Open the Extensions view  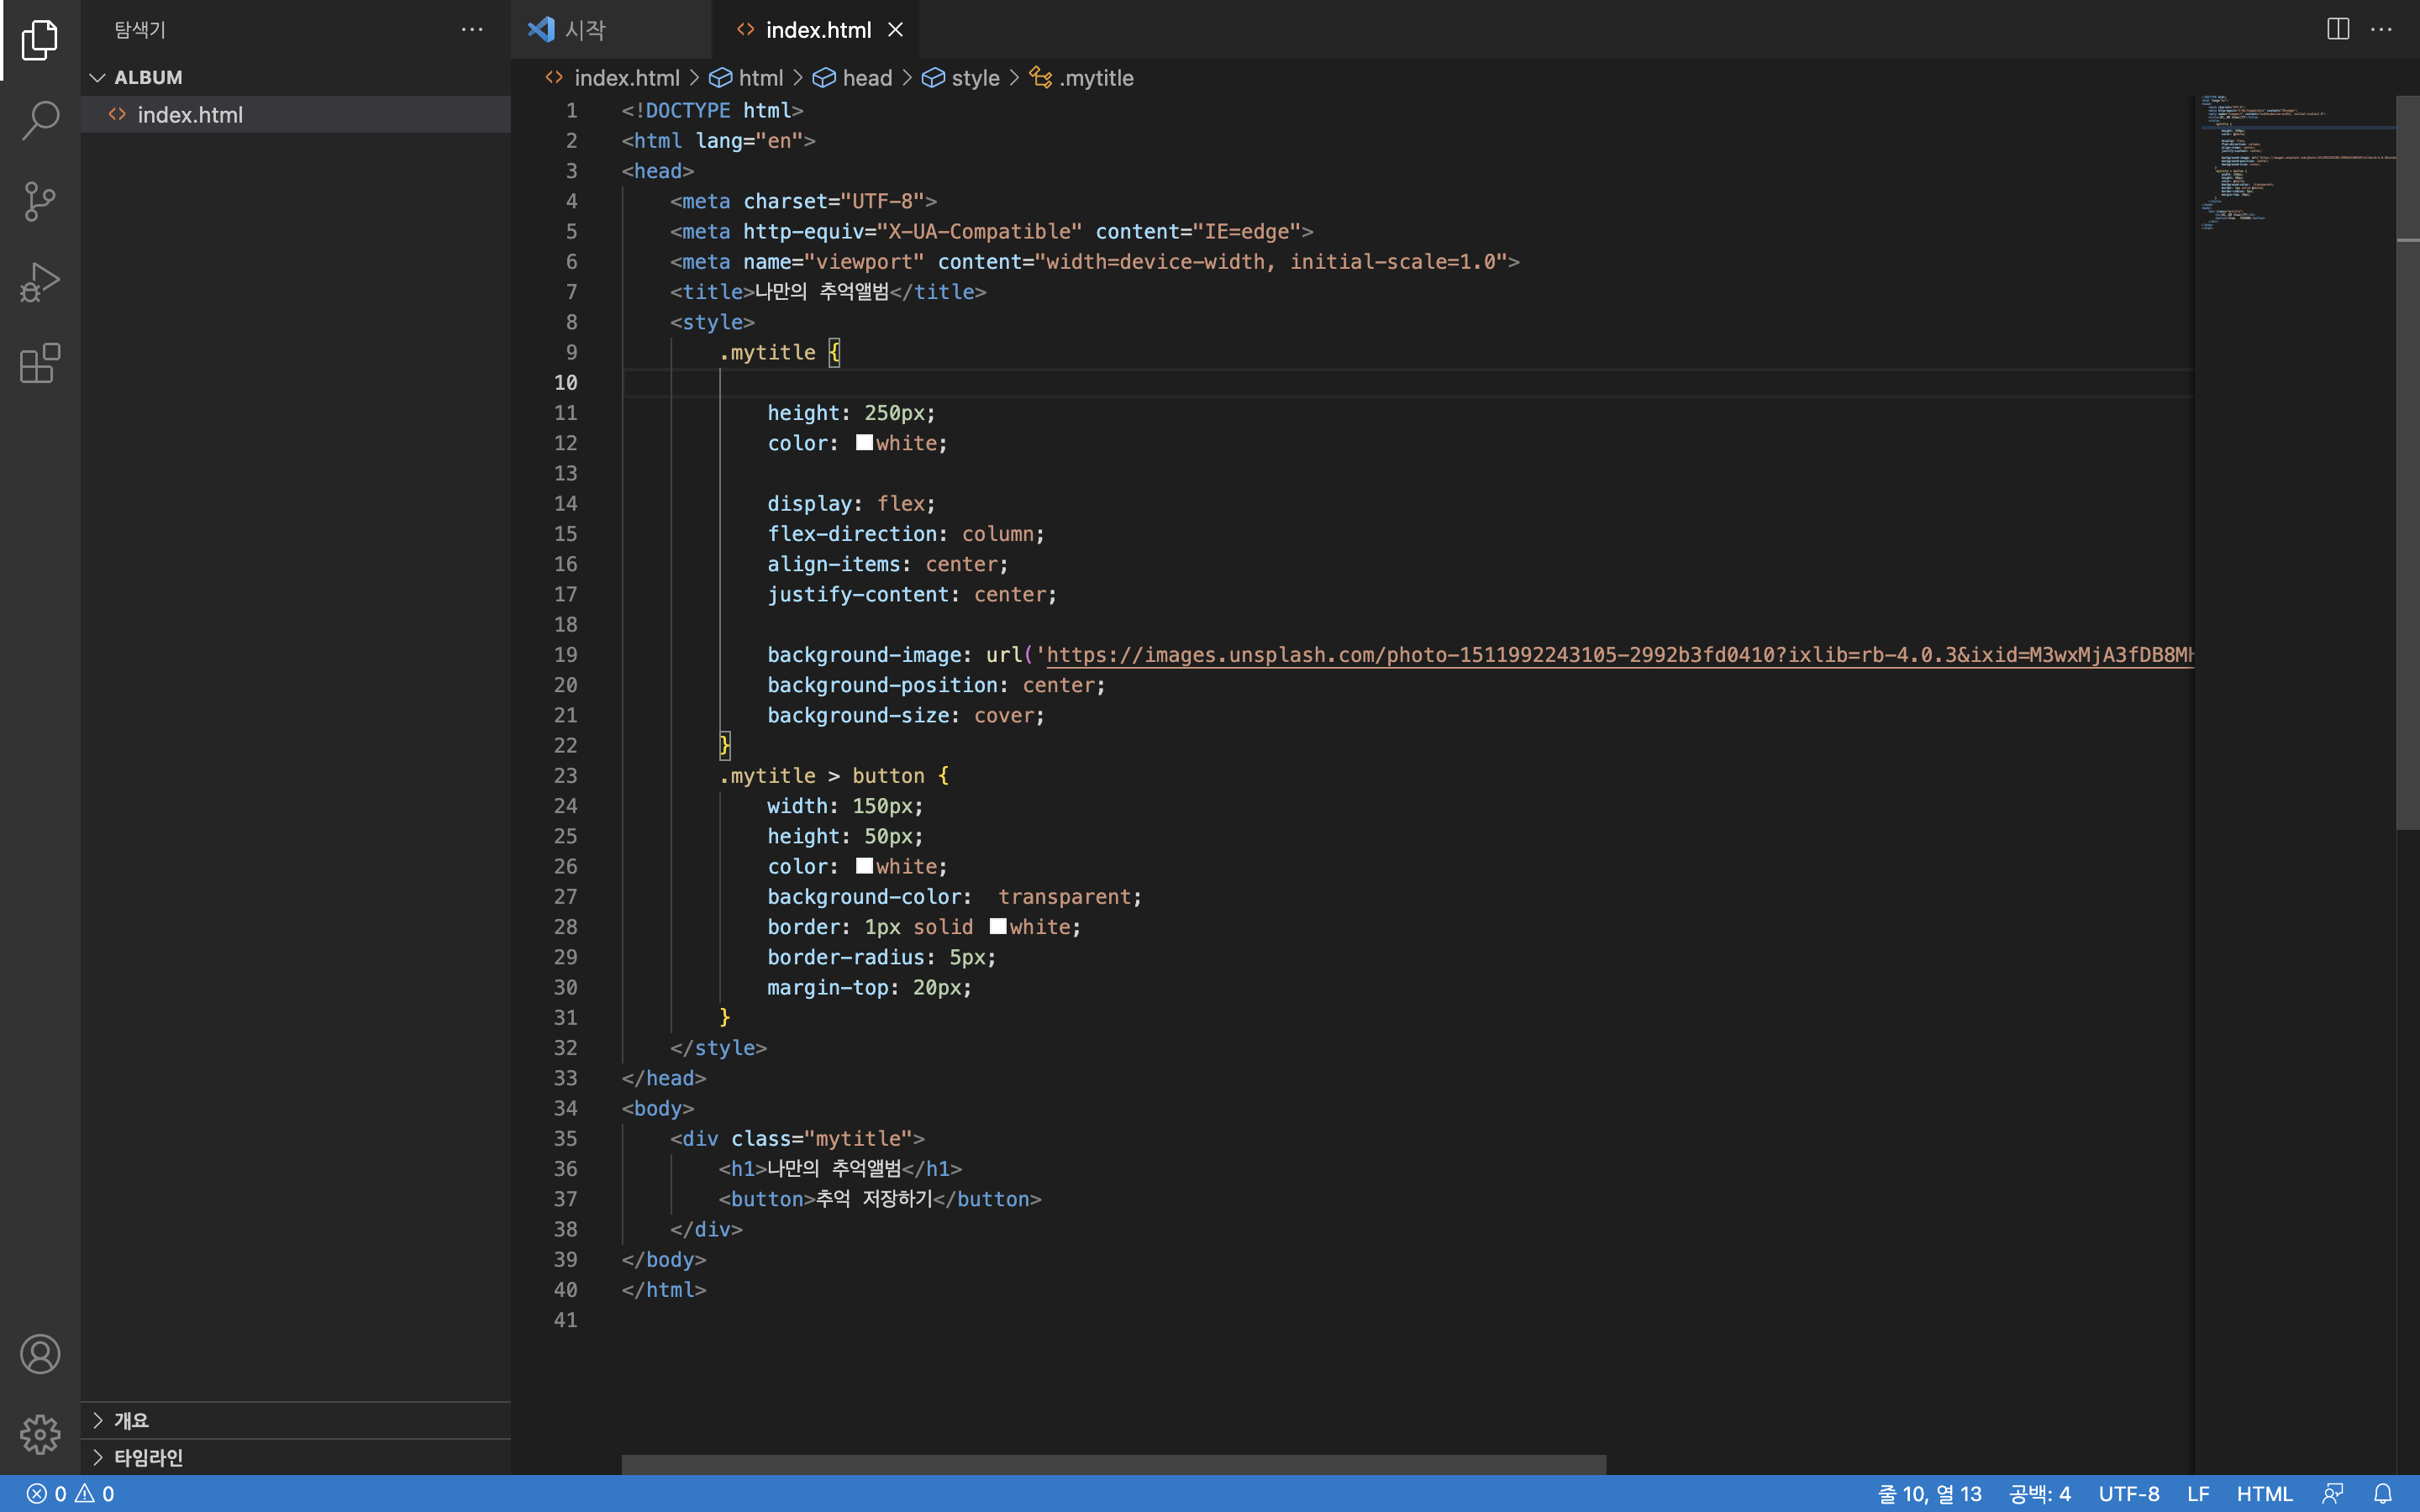40,363
